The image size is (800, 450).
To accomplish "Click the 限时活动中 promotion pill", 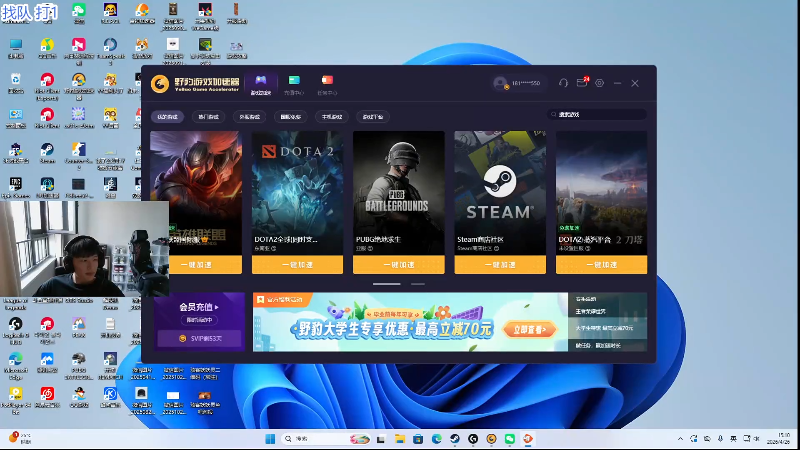I will pos(199,320).
